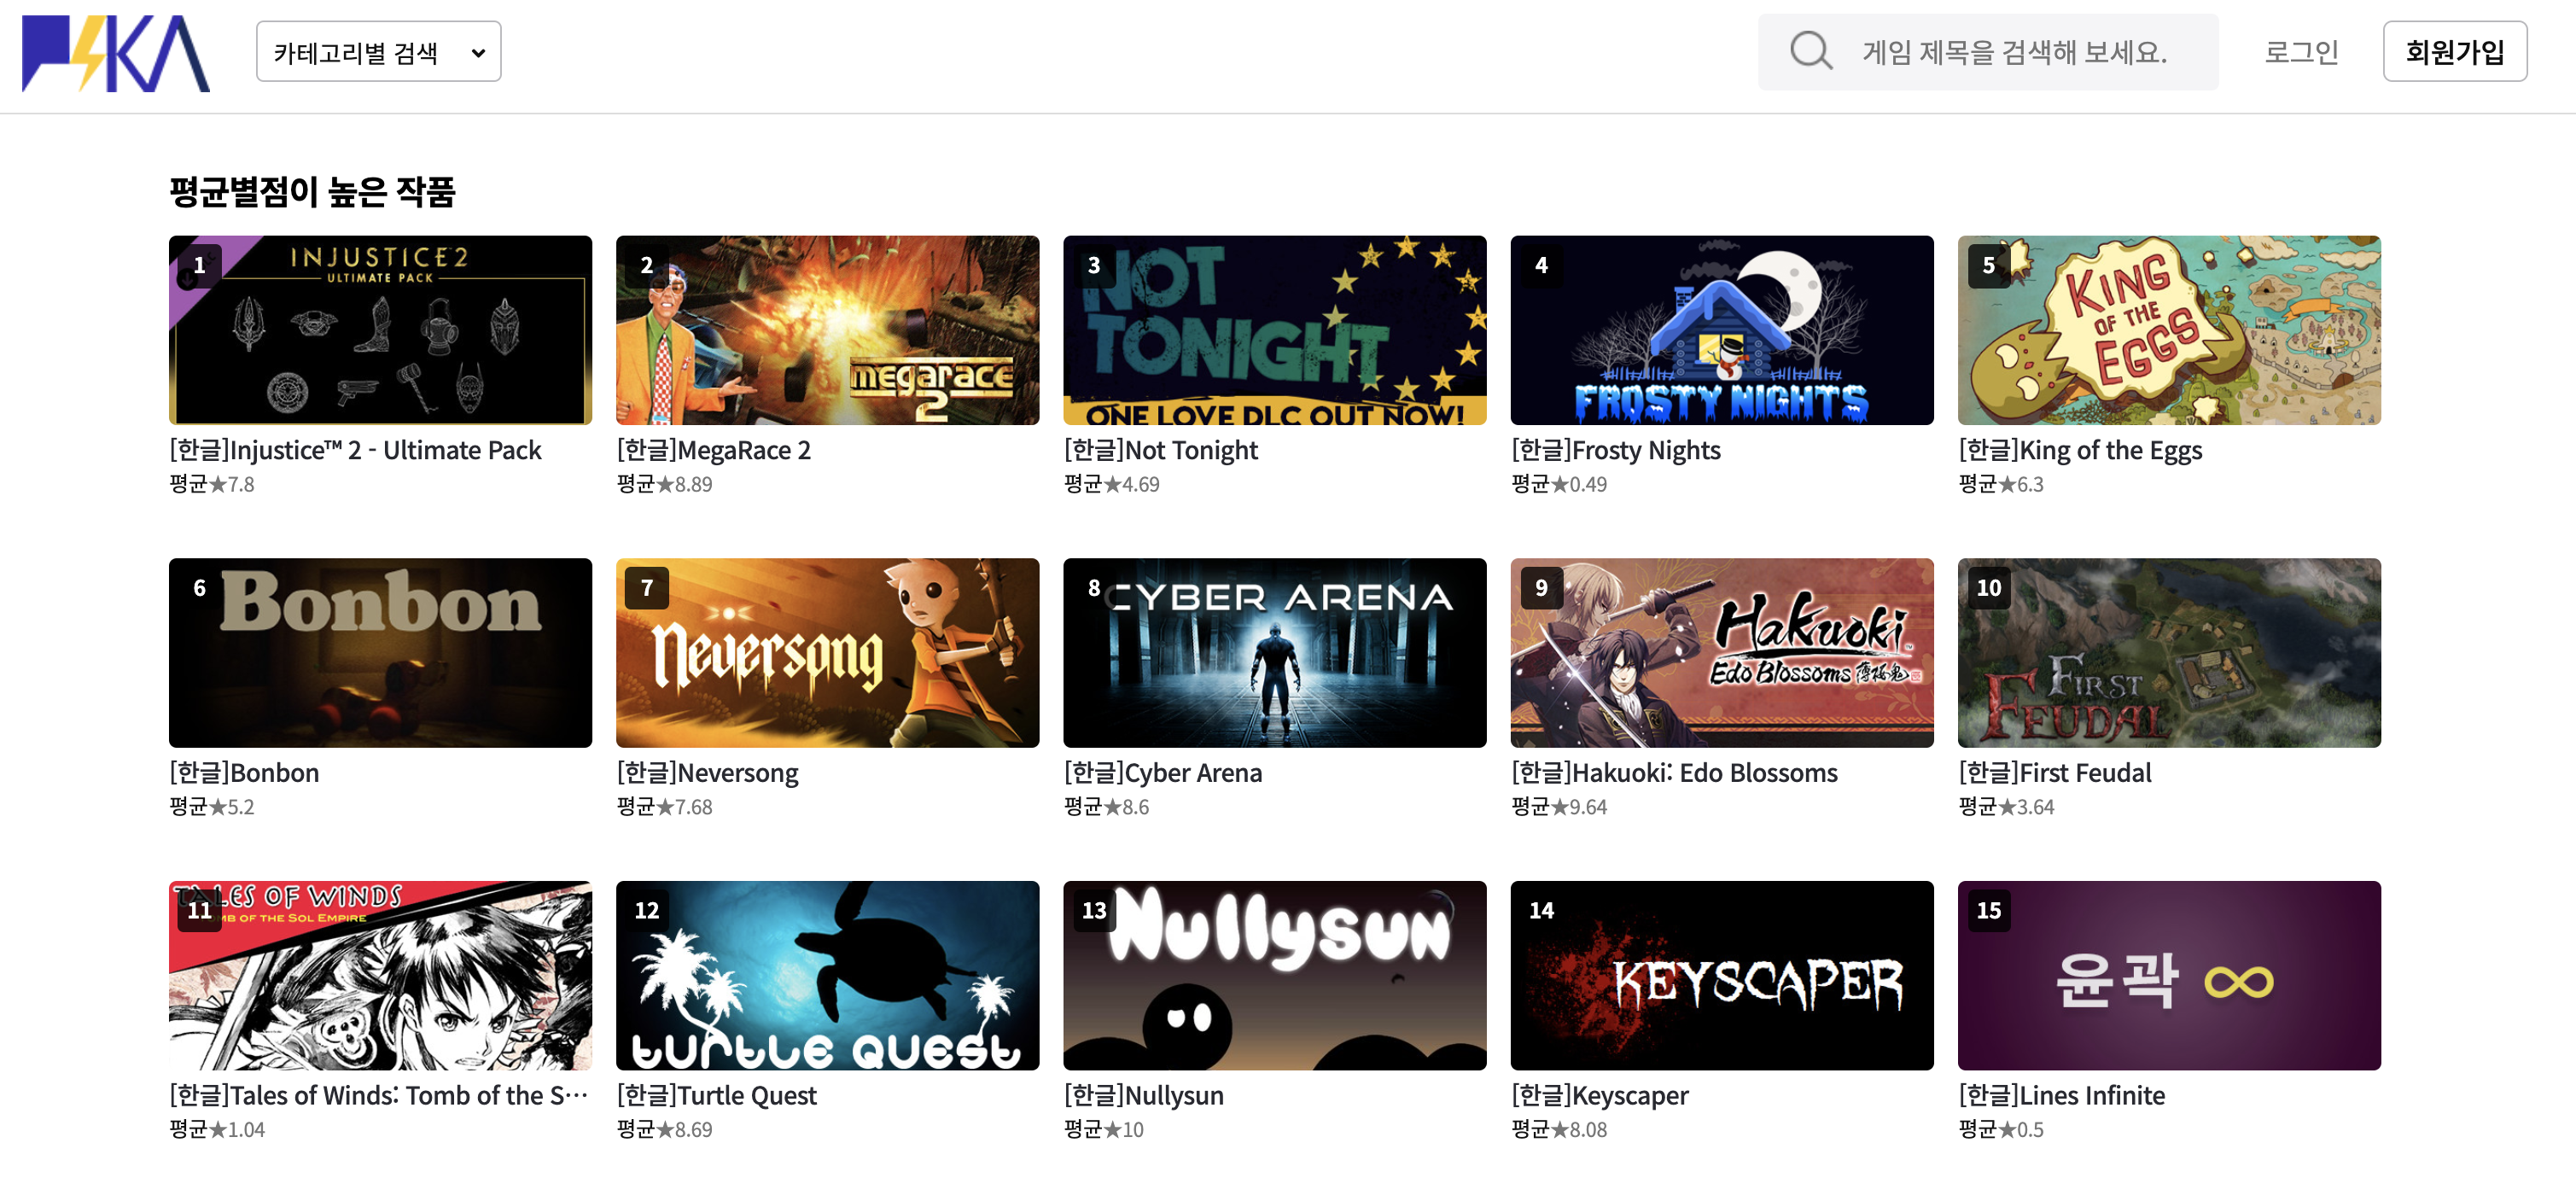This screenshot has height=1178, width=2576.
Task: Select the MegaRace 2 game banner
Action: (x=827, y=330)
